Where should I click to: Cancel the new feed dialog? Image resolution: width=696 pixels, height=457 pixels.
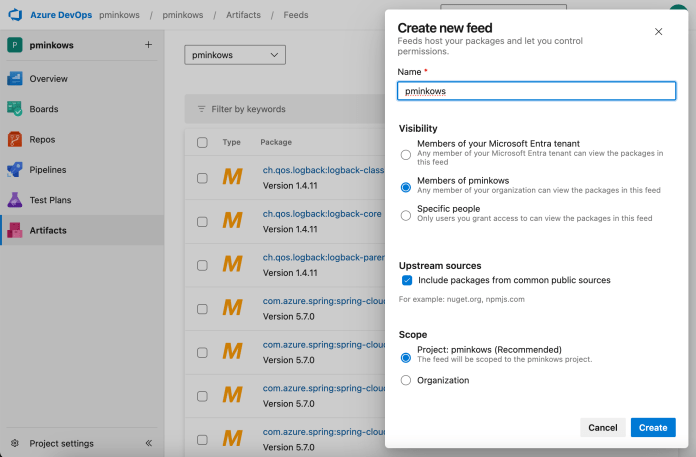[602, 428]
